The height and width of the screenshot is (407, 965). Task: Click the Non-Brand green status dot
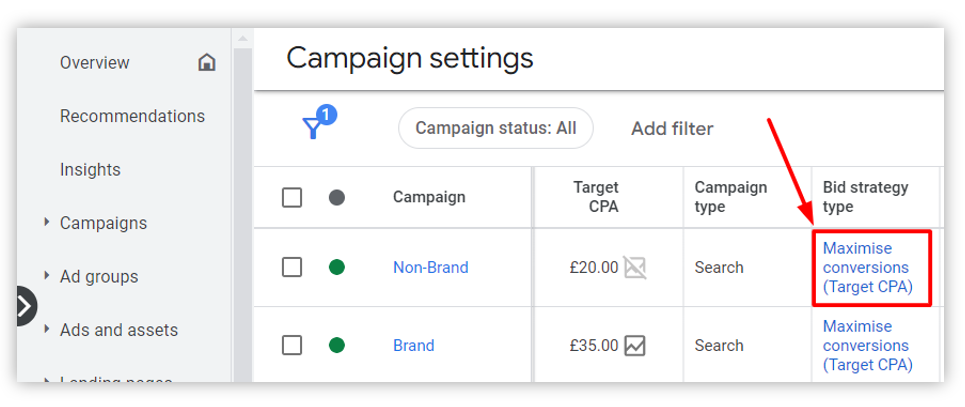(337, 267)
